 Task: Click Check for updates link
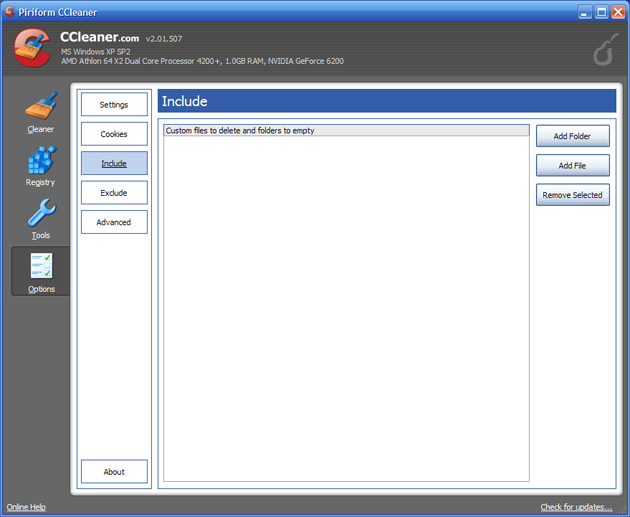pos(577,507)
